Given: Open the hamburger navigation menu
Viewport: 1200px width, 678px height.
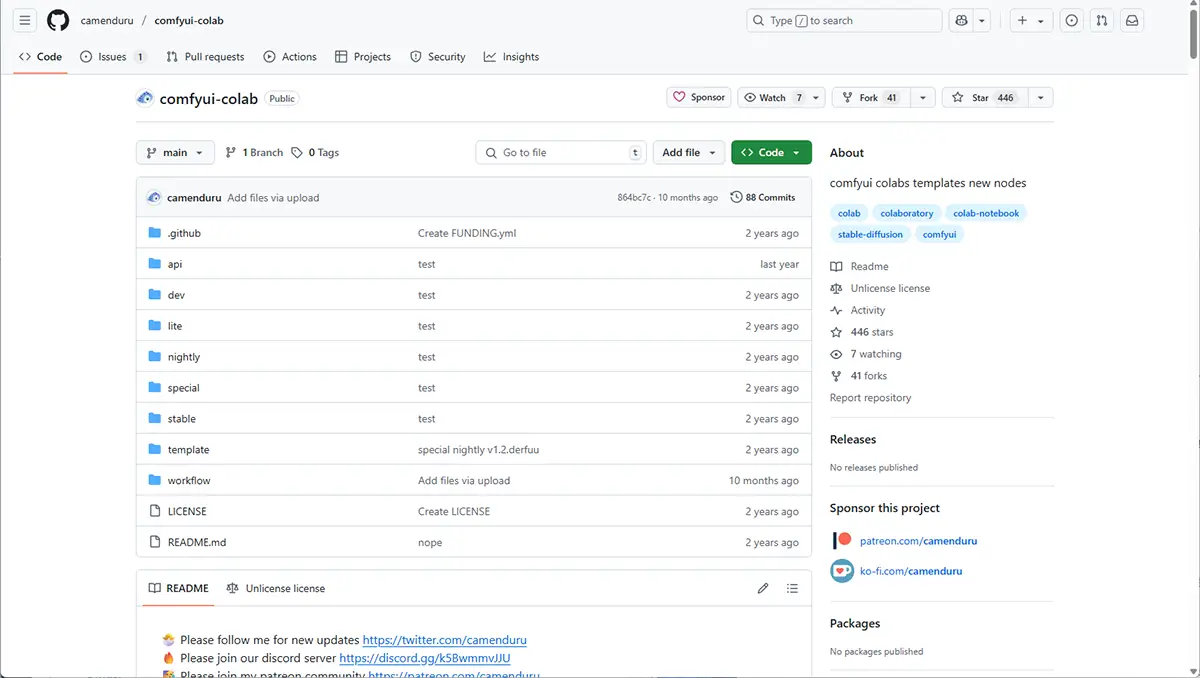Looking at the screenshot, I should (x=25, y=20).
